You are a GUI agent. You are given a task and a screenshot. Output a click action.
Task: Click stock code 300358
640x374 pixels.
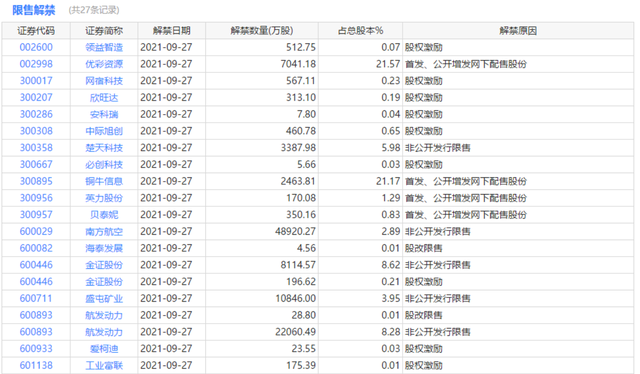[x=36, y=148]
